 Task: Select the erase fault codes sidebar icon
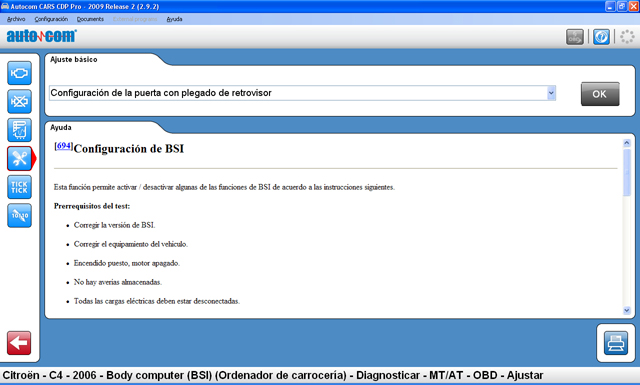coord(19,101)
